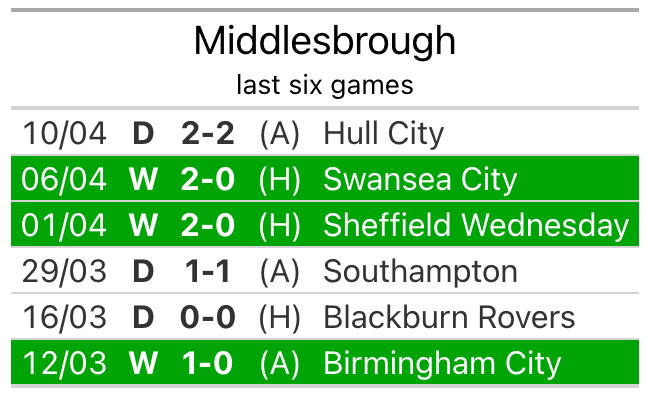Select Blackburn Rovers match entry

pyautogui.click(x=325, y=316)
